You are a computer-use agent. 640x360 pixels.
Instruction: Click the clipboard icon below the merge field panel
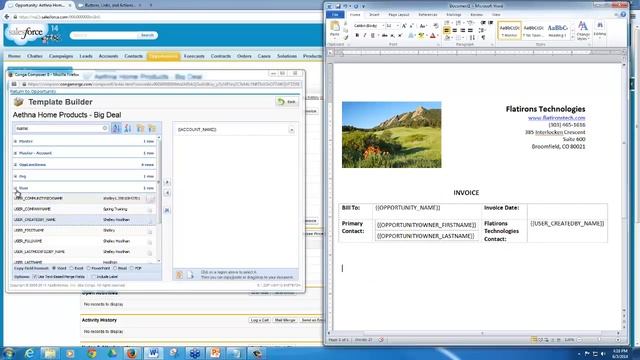pos(179,275)
